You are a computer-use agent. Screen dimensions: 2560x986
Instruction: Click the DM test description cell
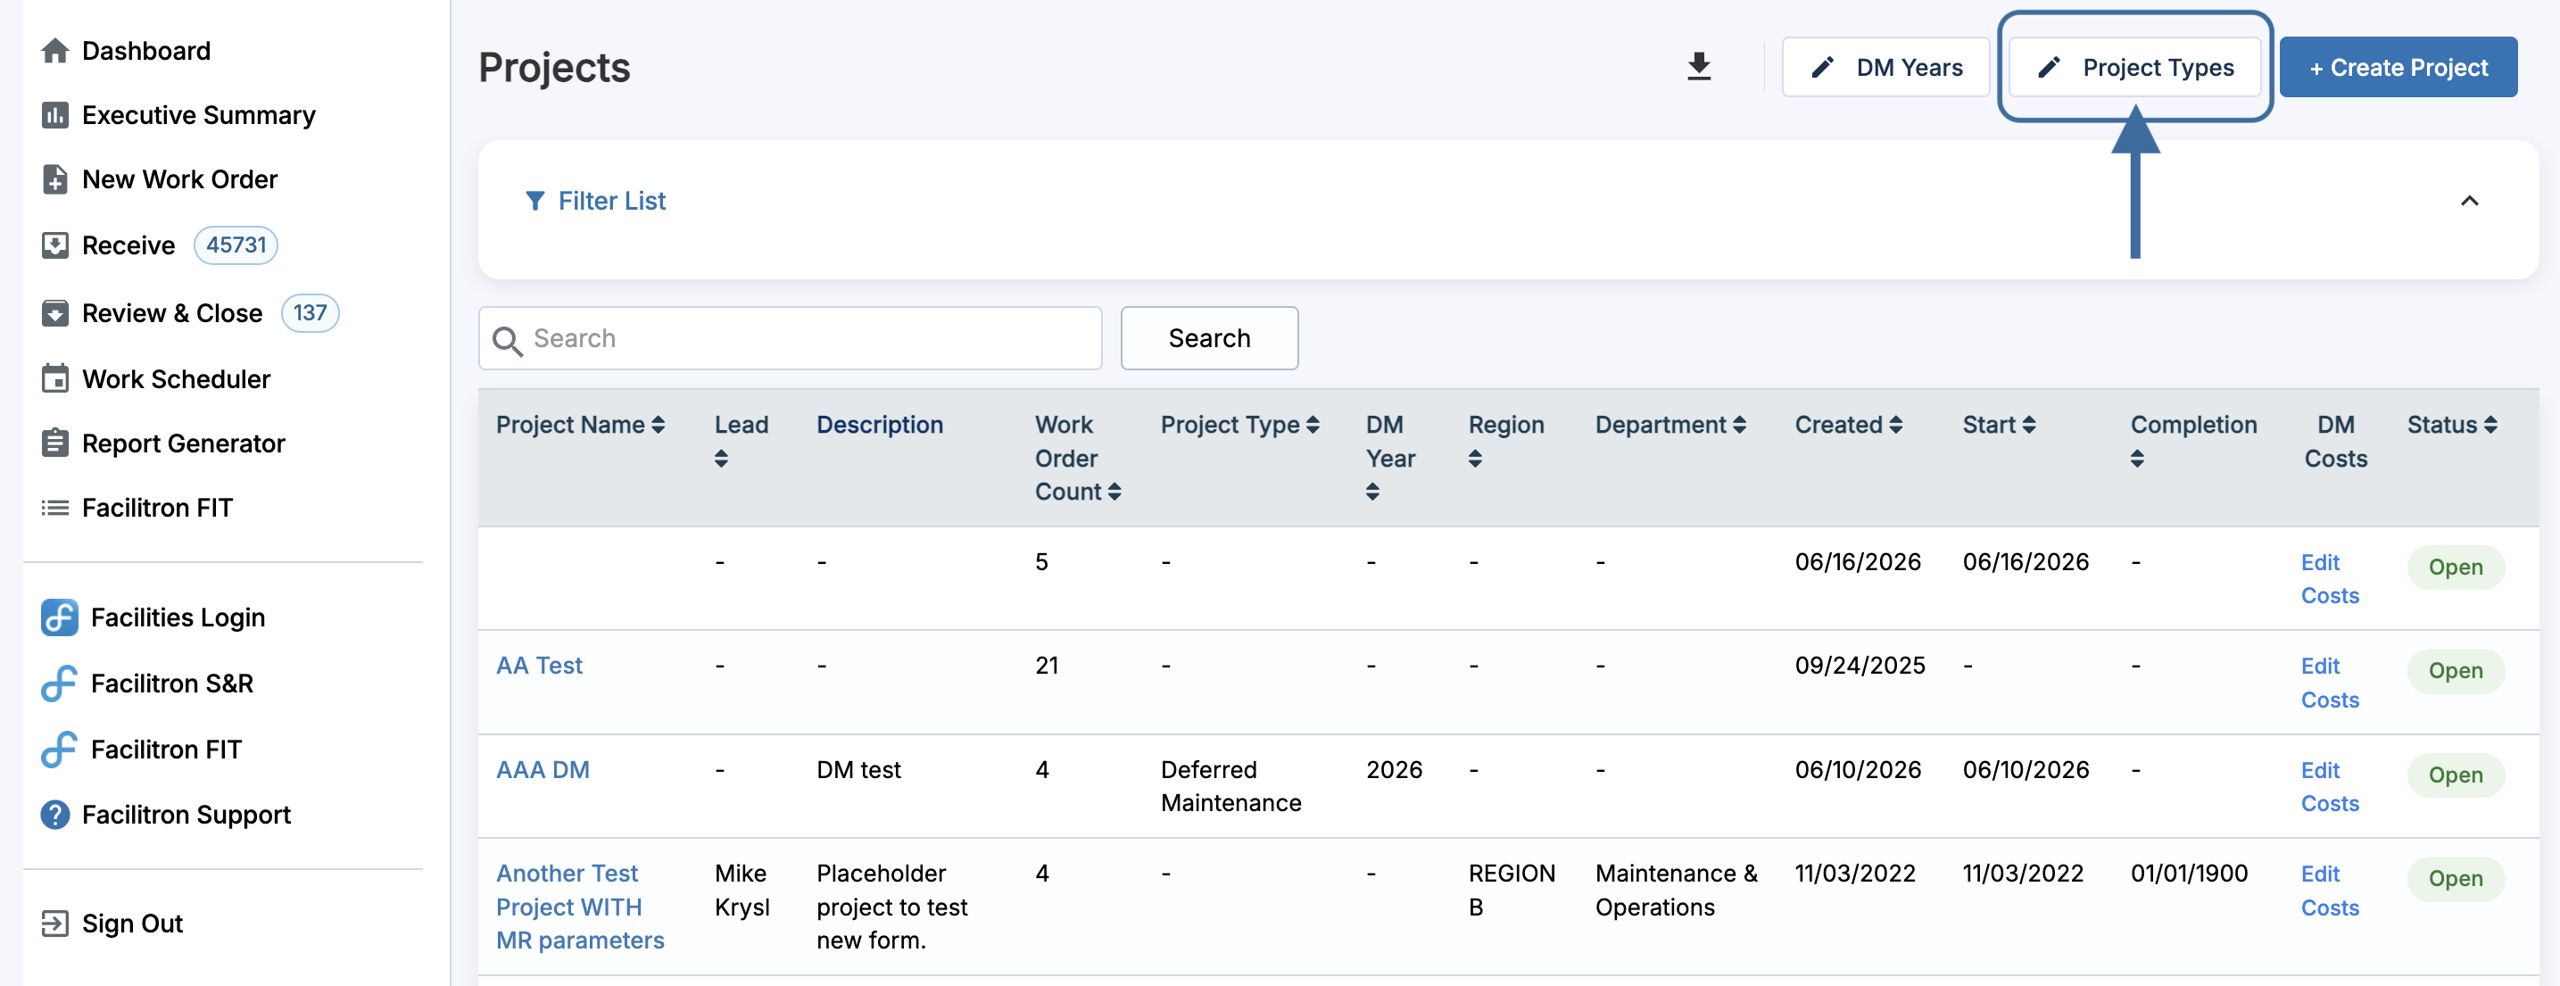coord(858,770)
